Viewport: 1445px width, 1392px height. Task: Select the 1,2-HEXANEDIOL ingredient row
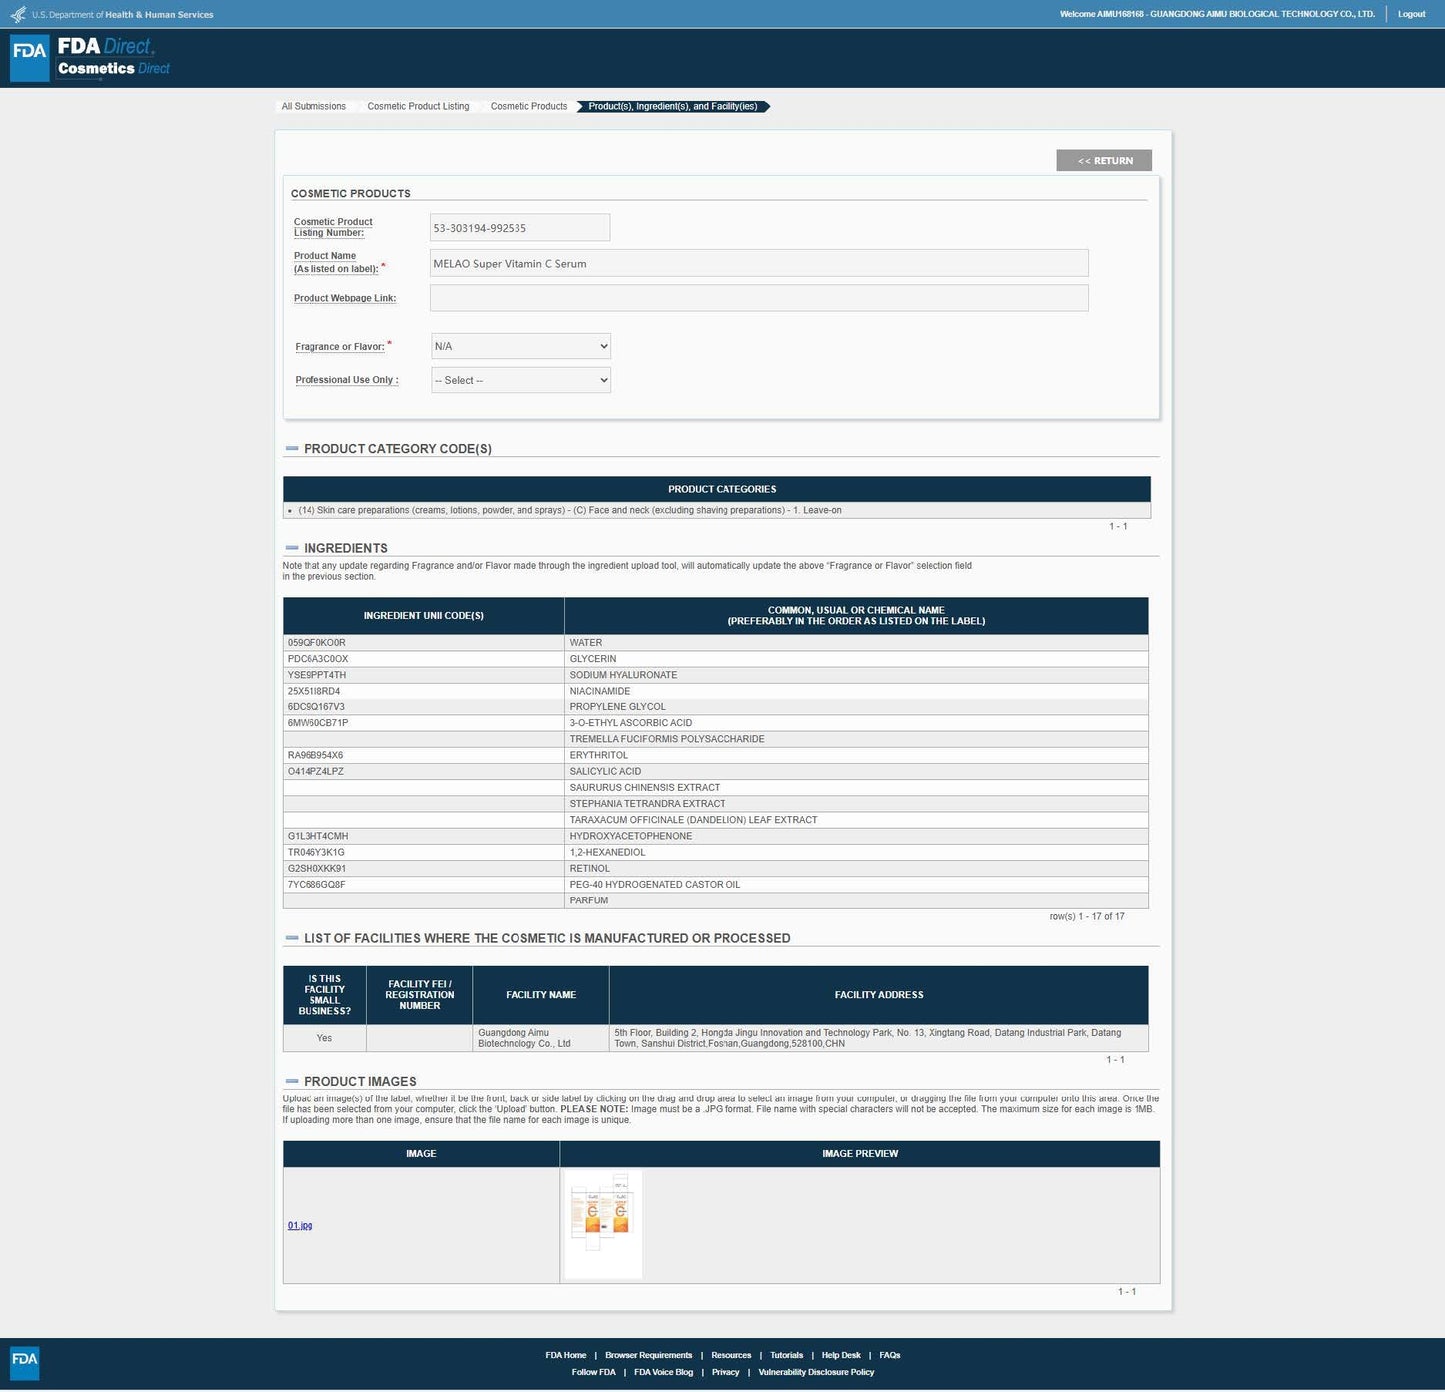click(715, 852)
